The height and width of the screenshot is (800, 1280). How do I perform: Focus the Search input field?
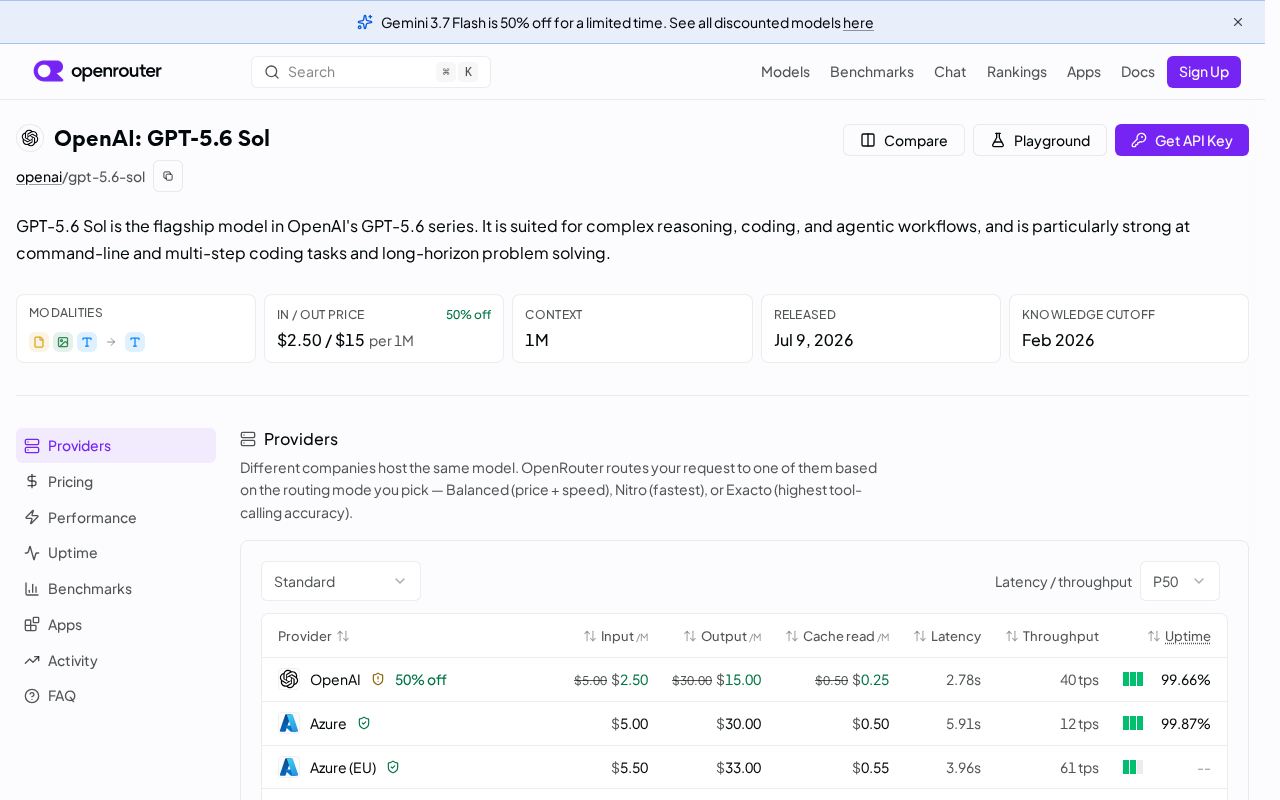[371, 72]
